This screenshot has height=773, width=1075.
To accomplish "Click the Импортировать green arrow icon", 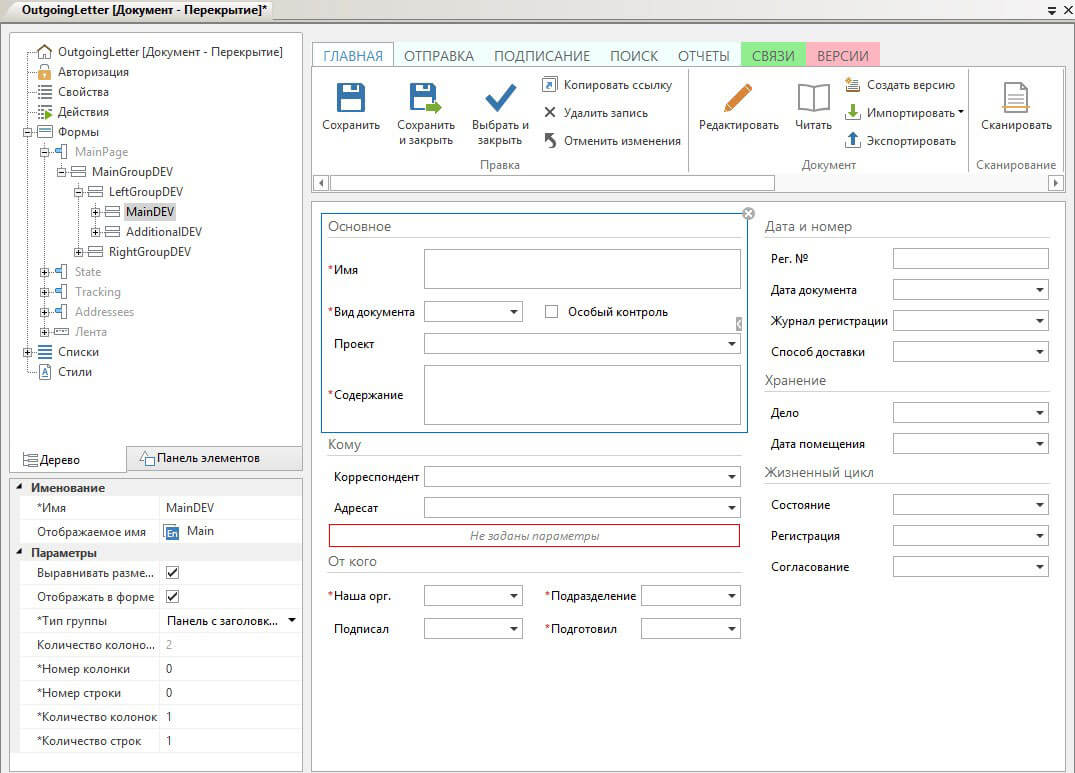I will click(x=852, y=112).
